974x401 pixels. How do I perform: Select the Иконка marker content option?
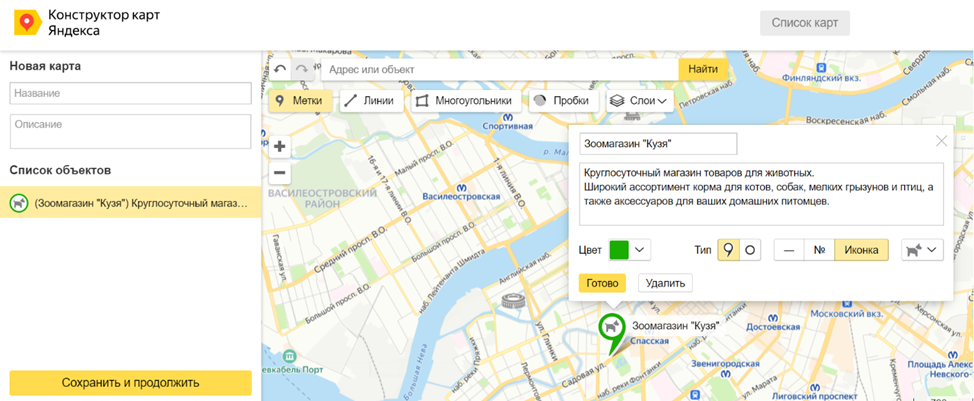click(861, 250)
